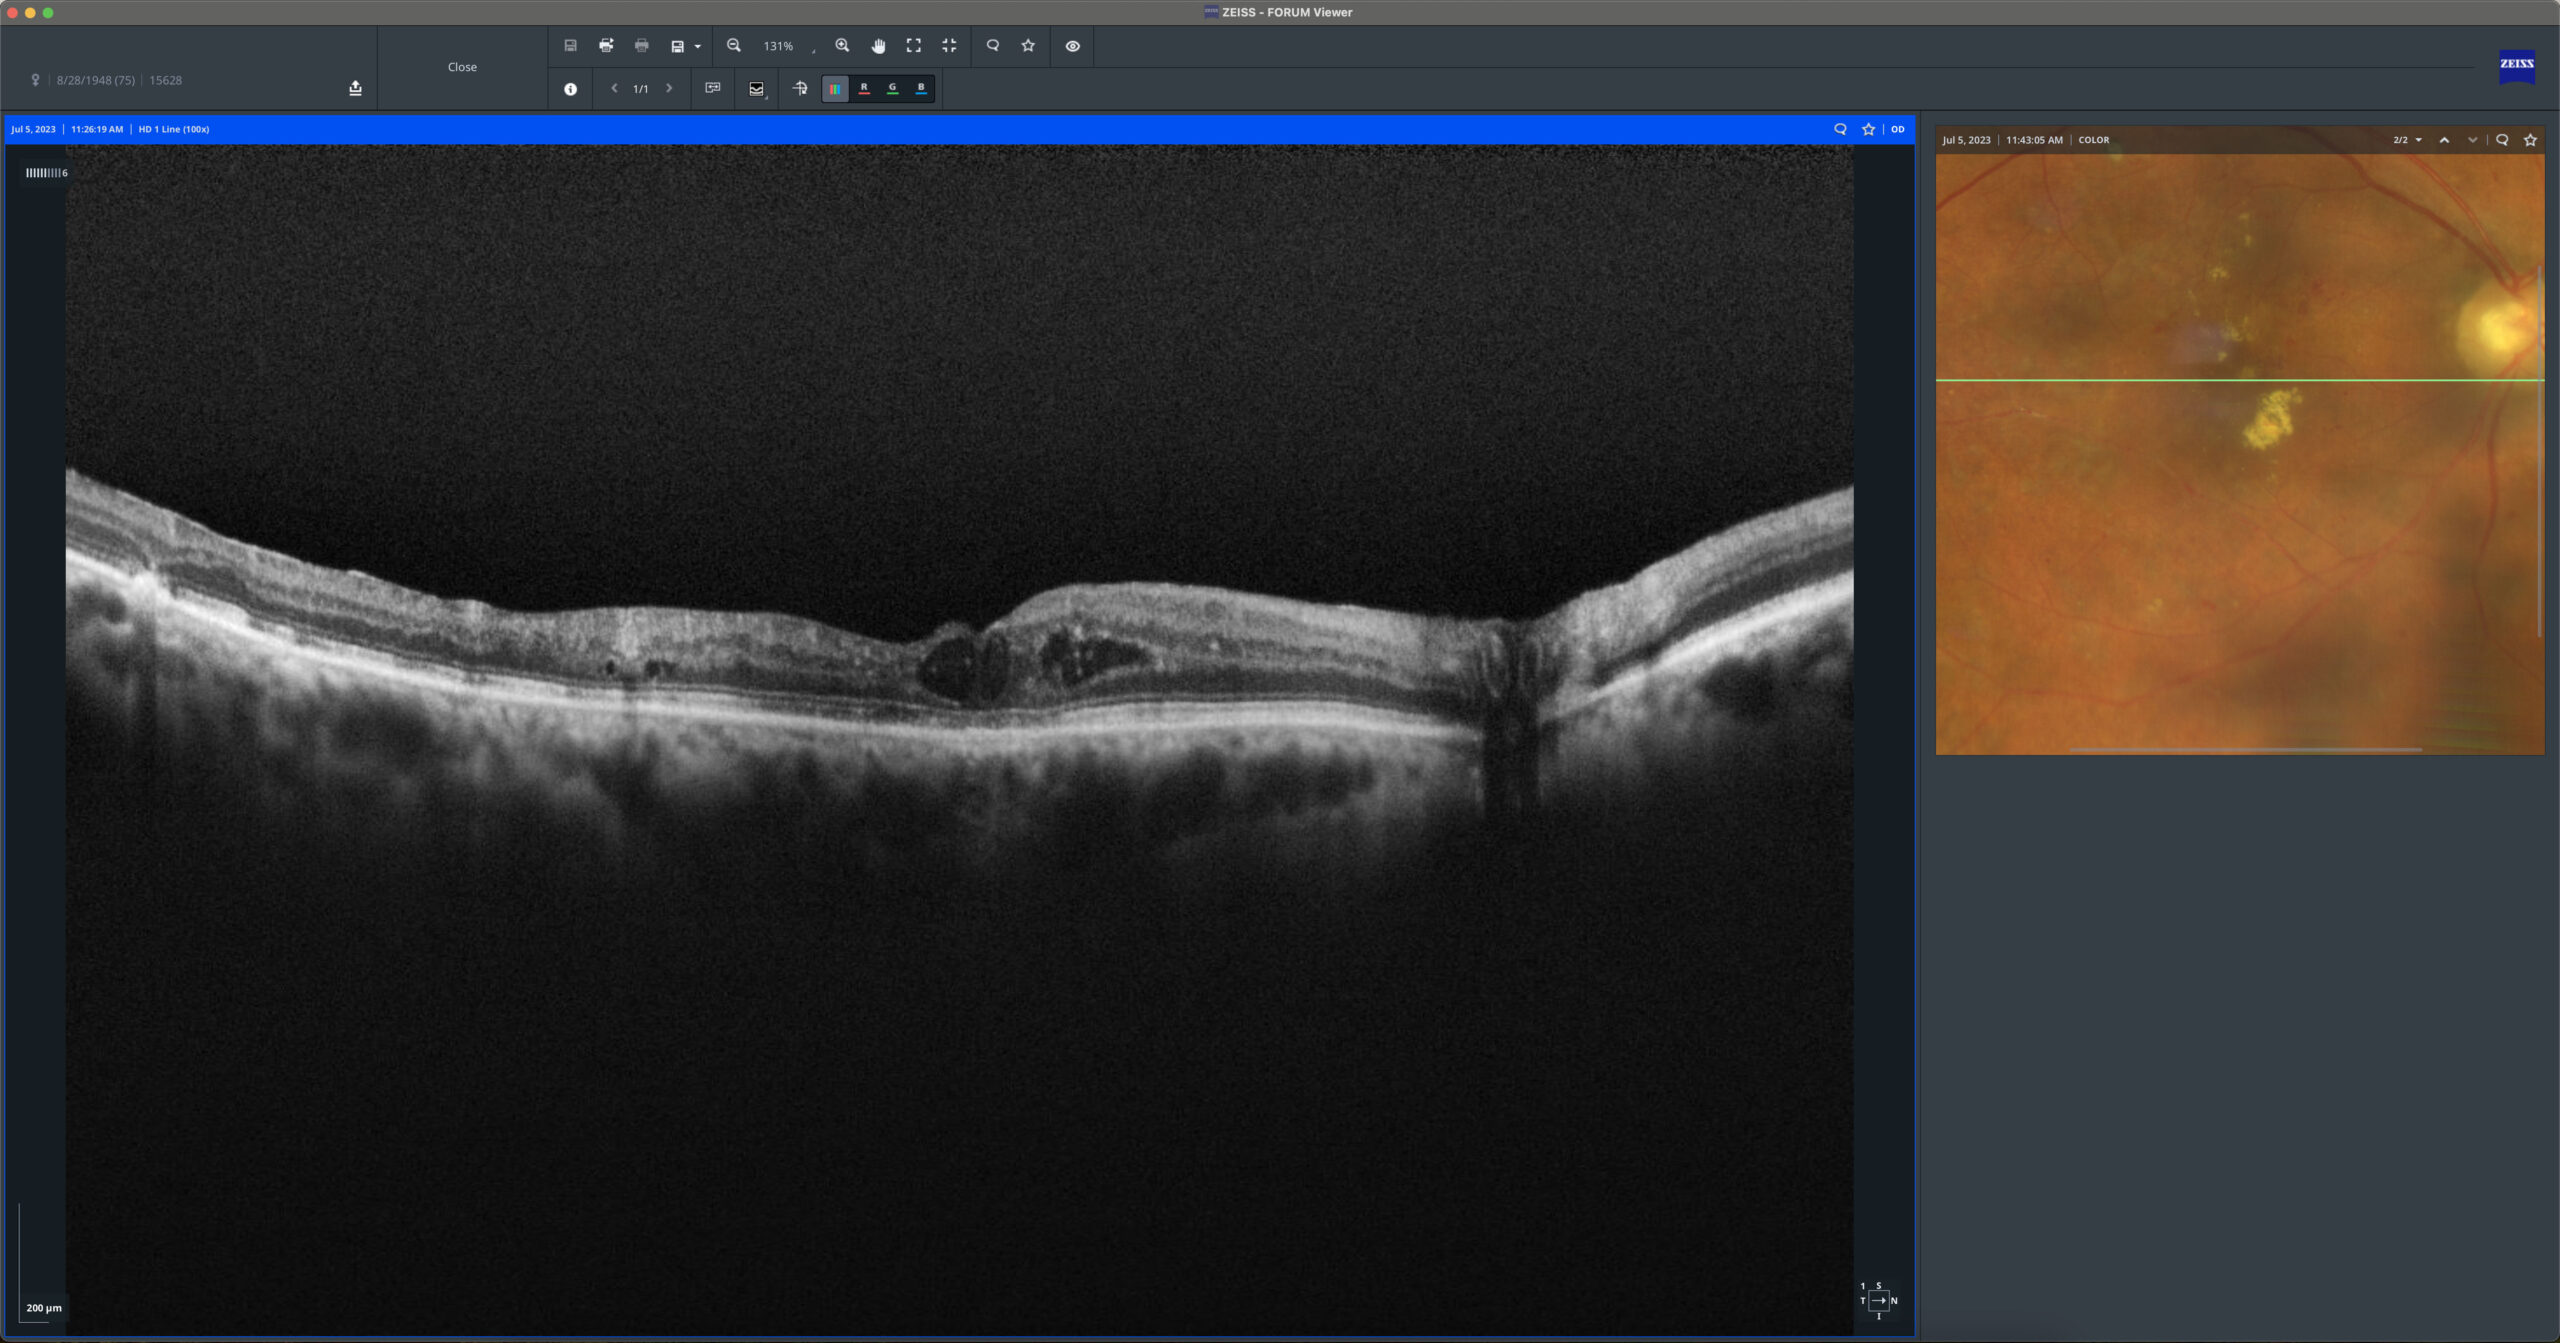Toggle the eye visibility icon in toolbar
Screen dimensions: 2560x1343
tap(1073, 46)
